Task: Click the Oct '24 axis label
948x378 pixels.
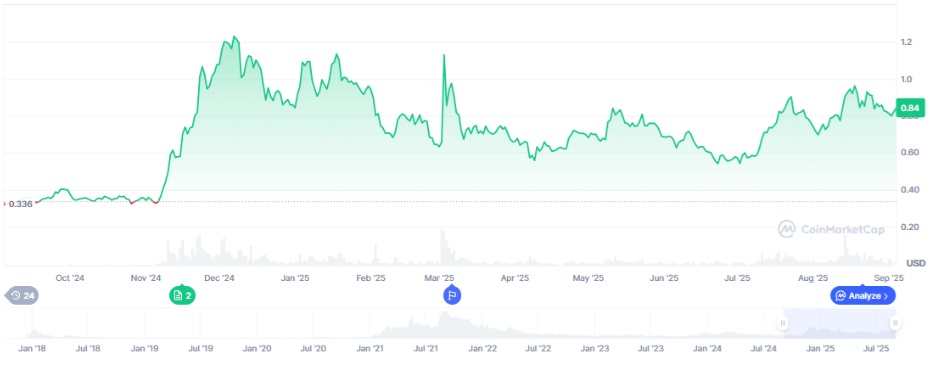Action: click(x=70, y=278)
